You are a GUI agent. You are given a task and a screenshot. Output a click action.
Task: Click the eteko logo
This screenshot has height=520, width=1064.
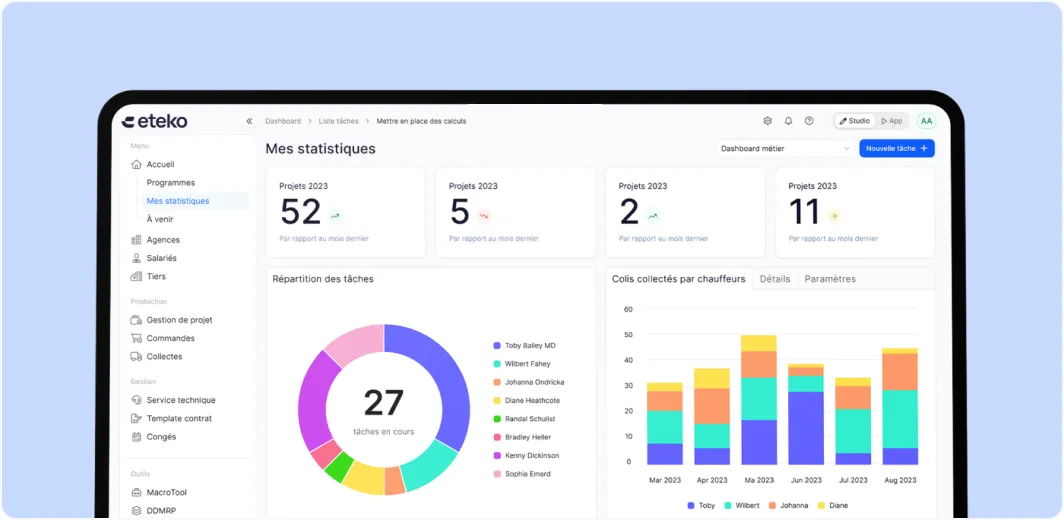(x=155, y=122)
